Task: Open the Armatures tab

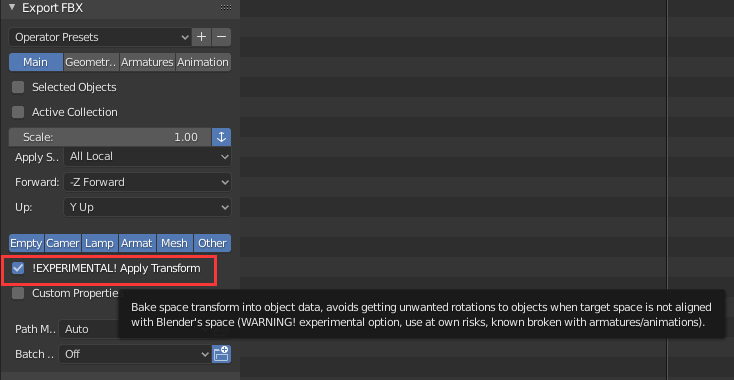Action: coord(147,62)
